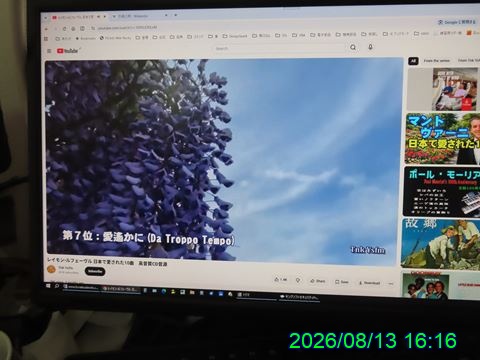Start voice search with the microphone icon
Screen dimensions: 480x360
(x=370, y=47)
